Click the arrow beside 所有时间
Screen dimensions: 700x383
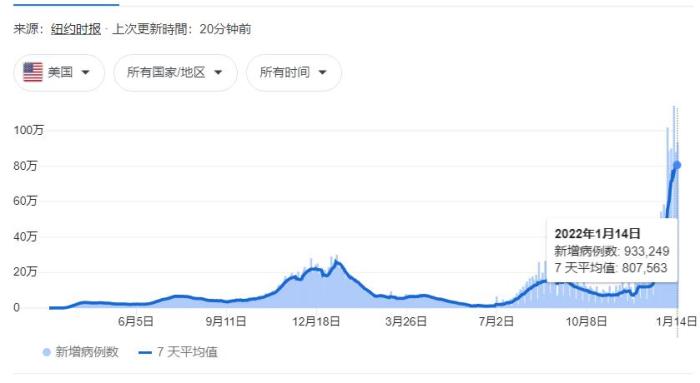(322, 73)
